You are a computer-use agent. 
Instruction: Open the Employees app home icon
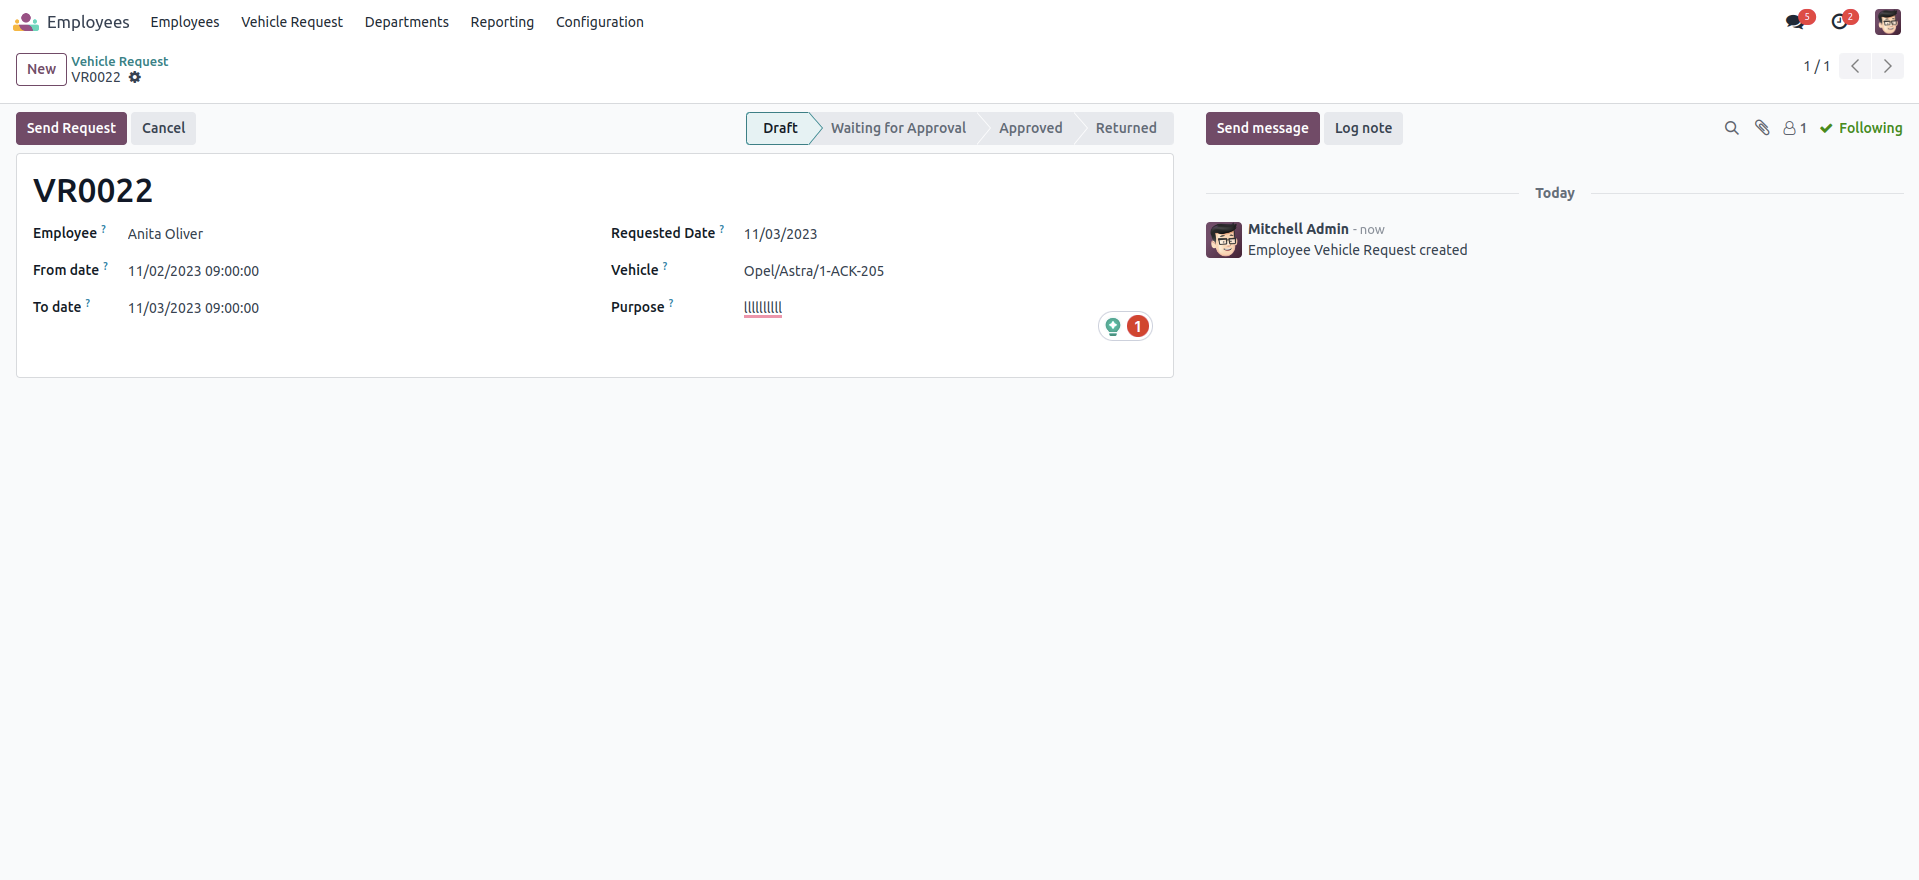point(26,22)
